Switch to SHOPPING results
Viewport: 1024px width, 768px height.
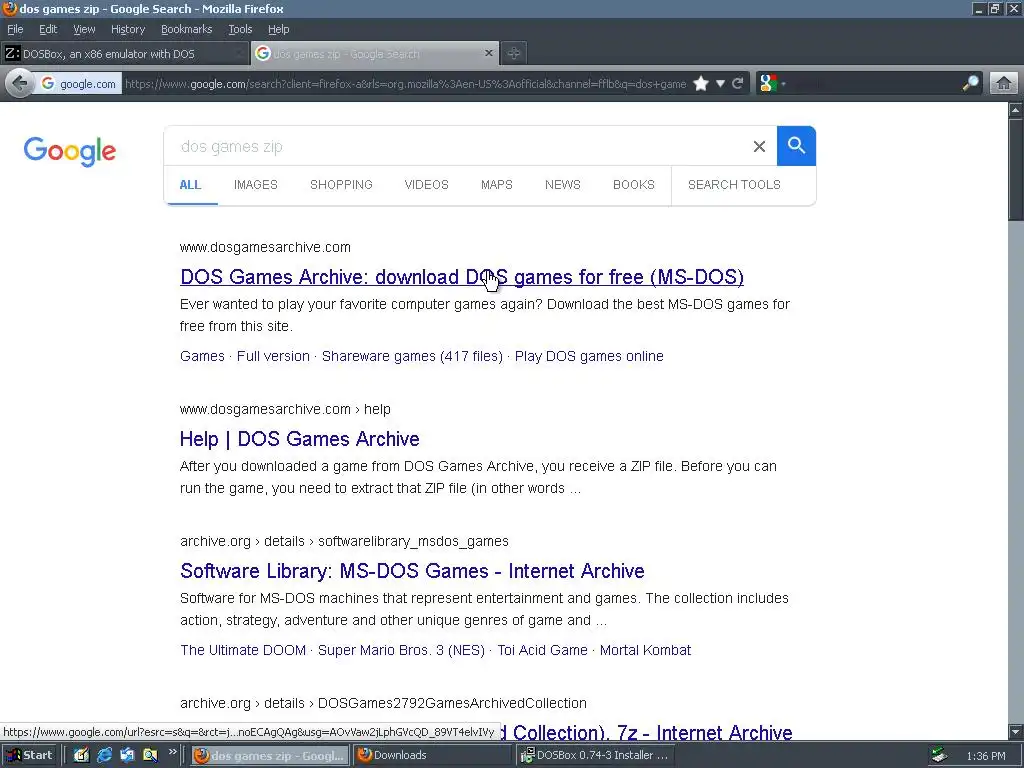(342, 185)
